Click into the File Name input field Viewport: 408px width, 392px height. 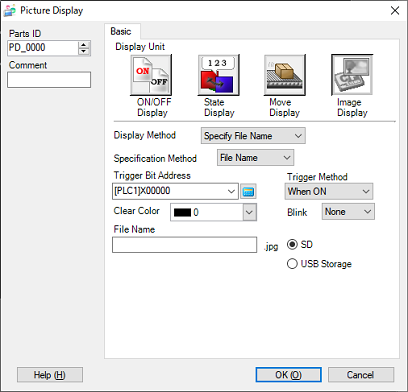click(184, 245)
